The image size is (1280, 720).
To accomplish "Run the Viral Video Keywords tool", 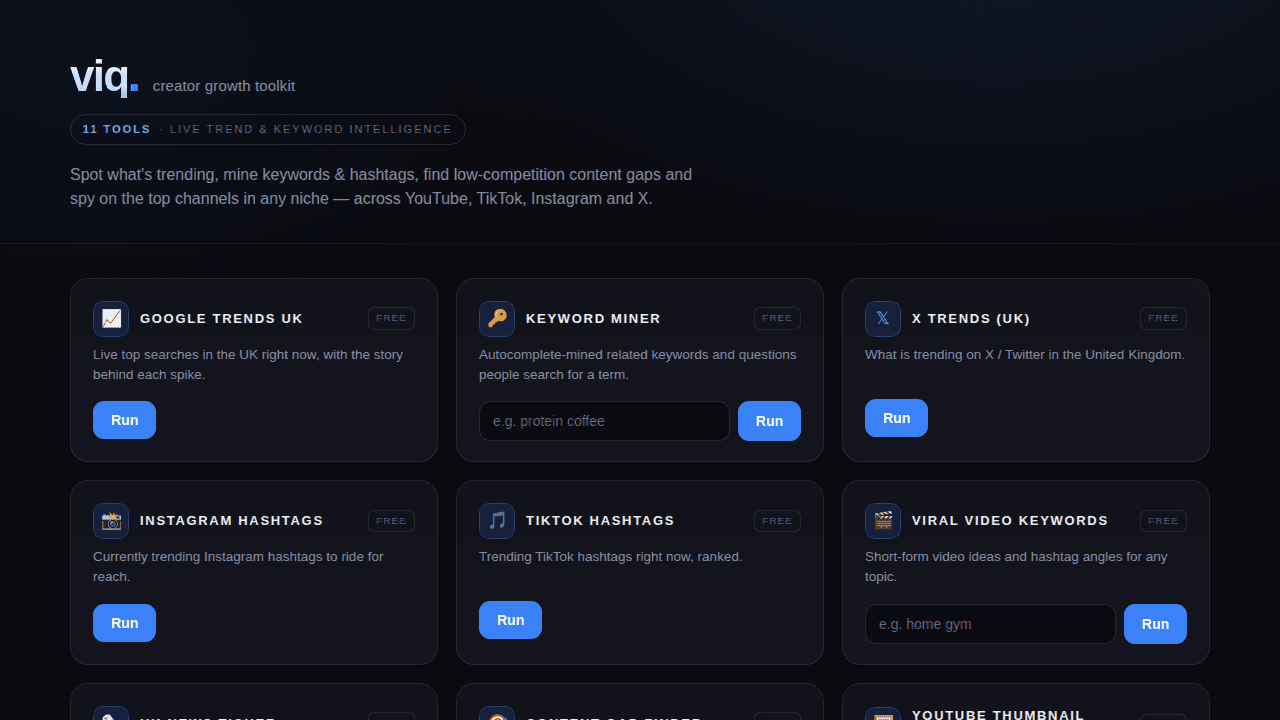I will (x=1155, y=624).
